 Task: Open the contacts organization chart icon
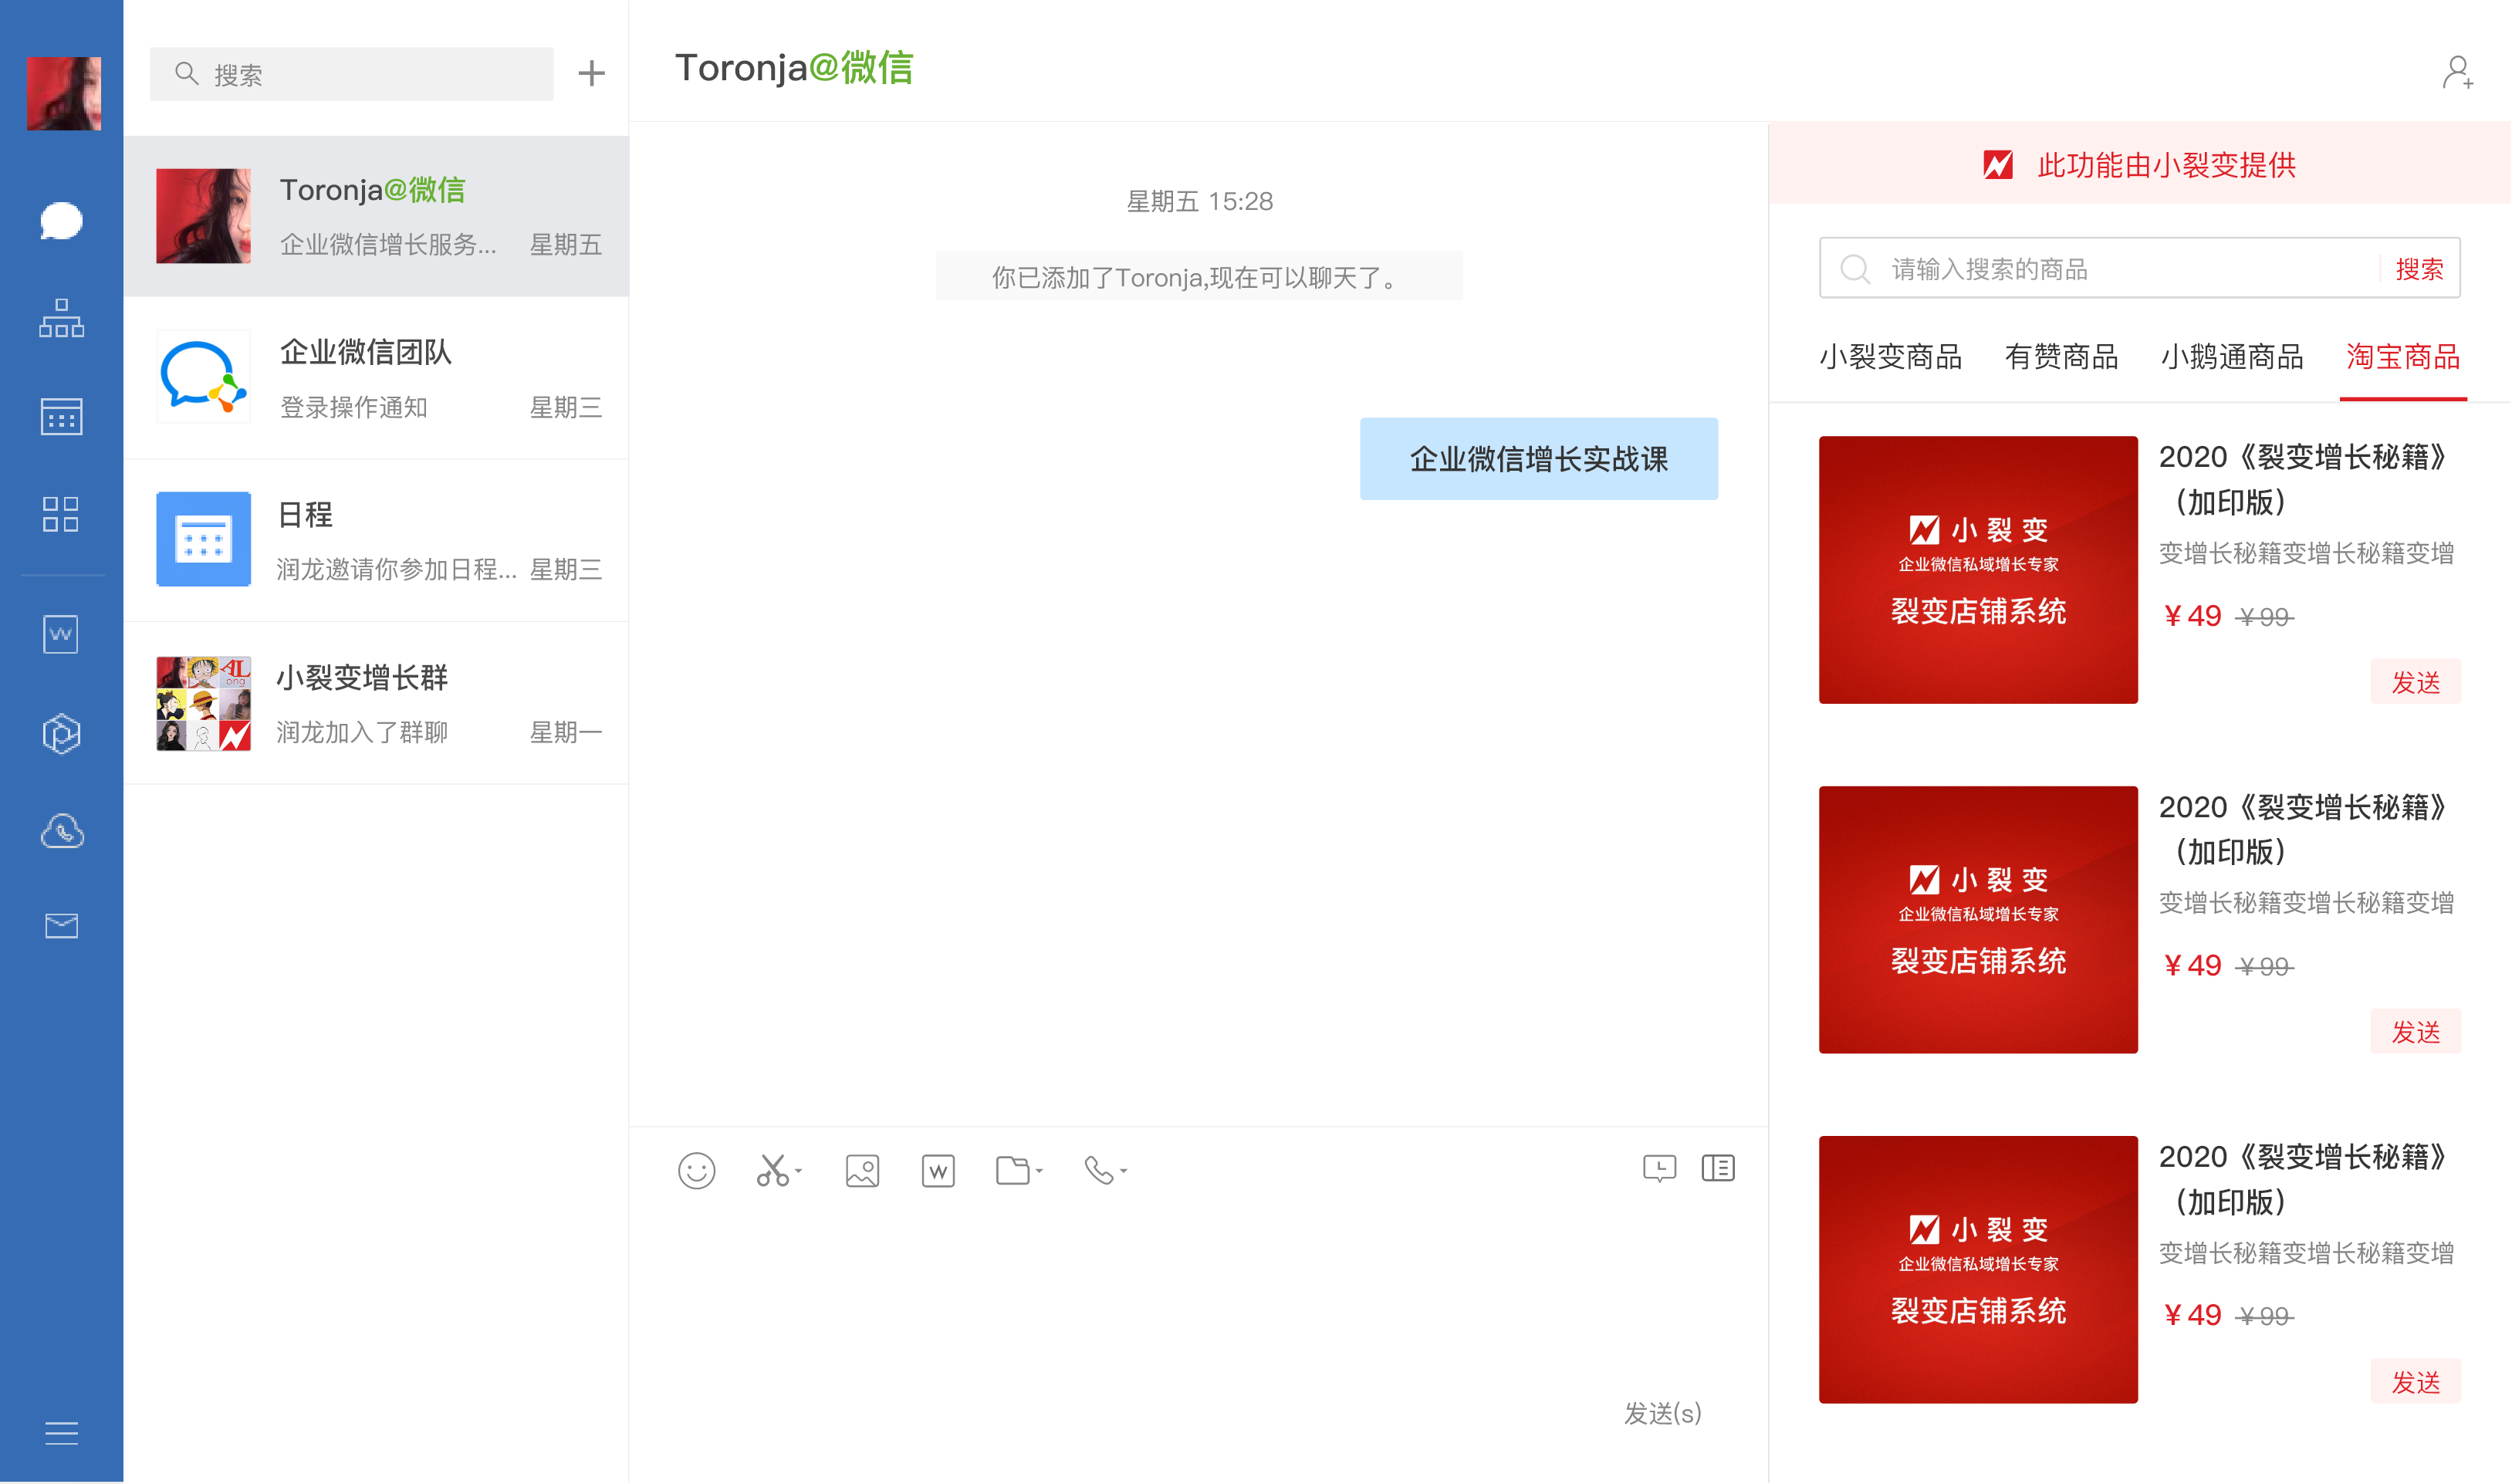pyautogui.click(x=61, y=318)
